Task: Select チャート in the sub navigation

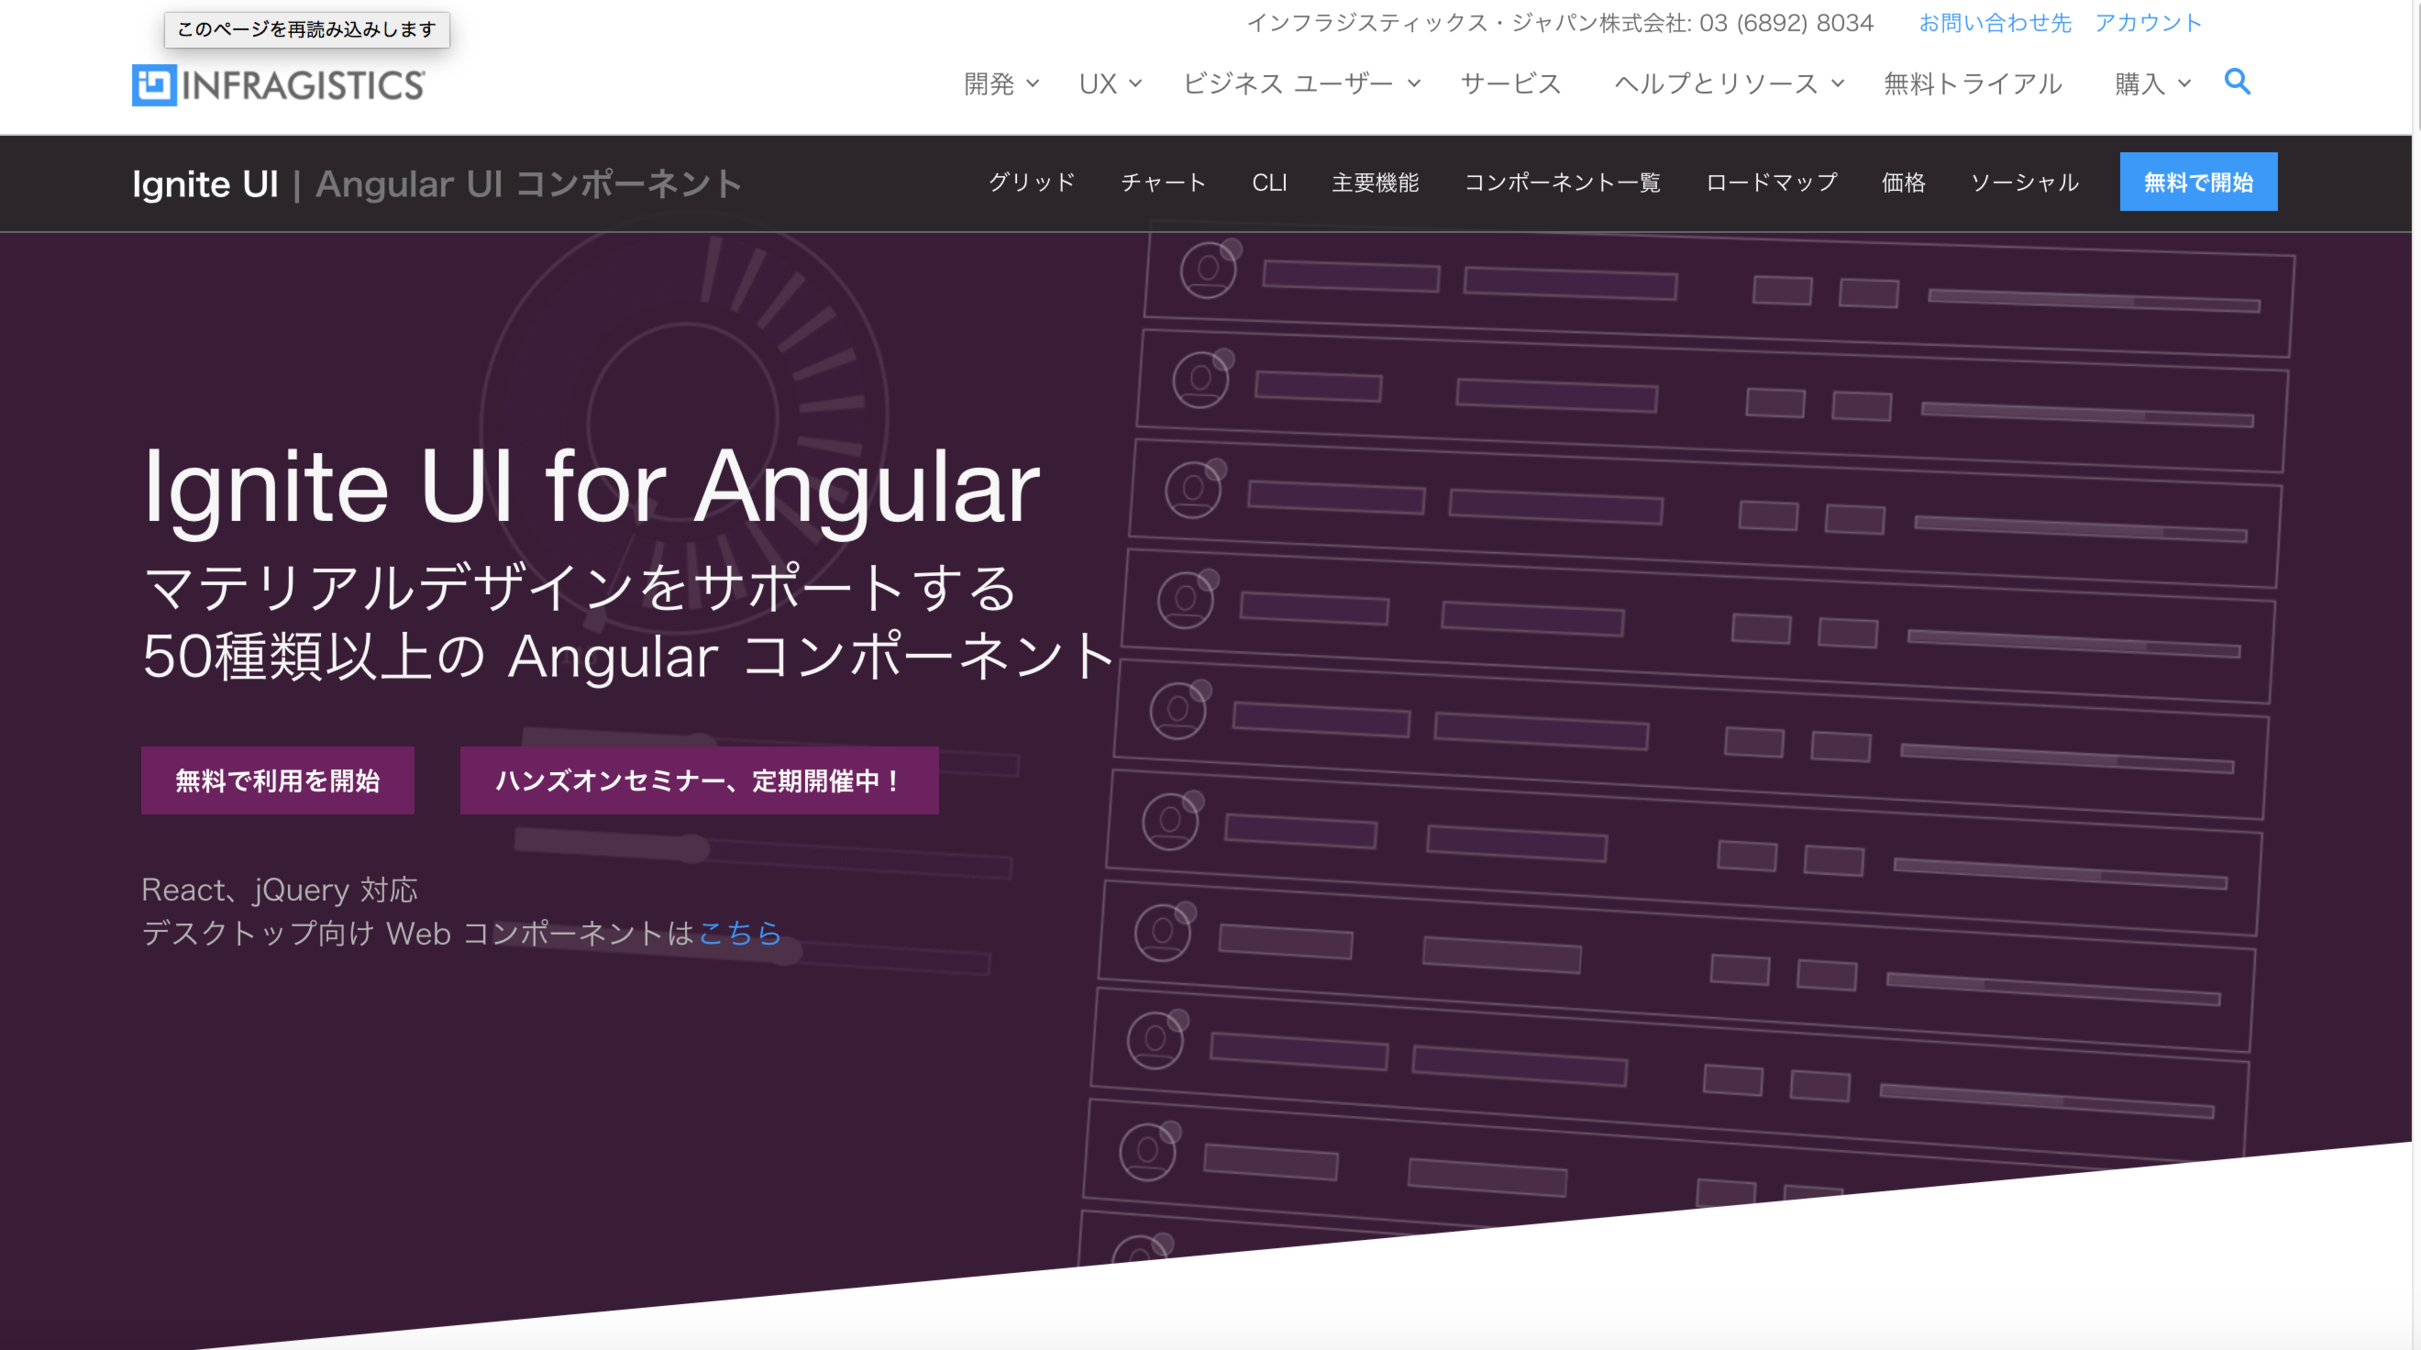Action: (1163, 182)
